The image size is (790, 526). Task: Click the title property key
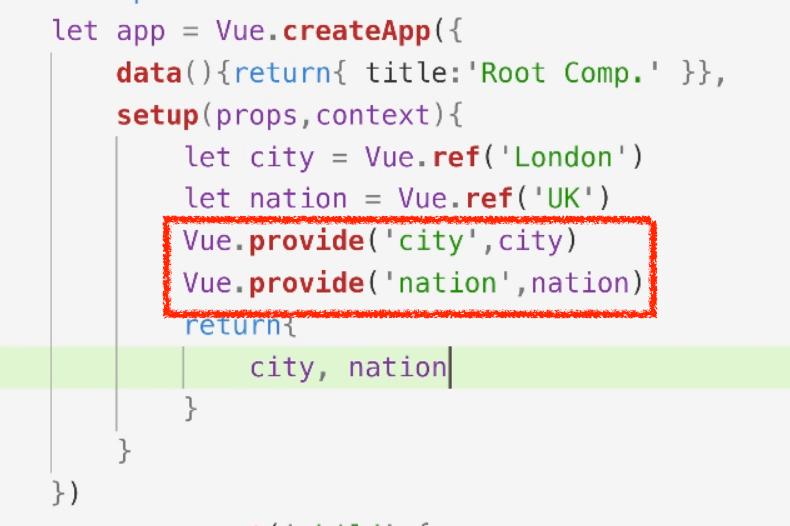pyautogui.click(x=406, y=73)
